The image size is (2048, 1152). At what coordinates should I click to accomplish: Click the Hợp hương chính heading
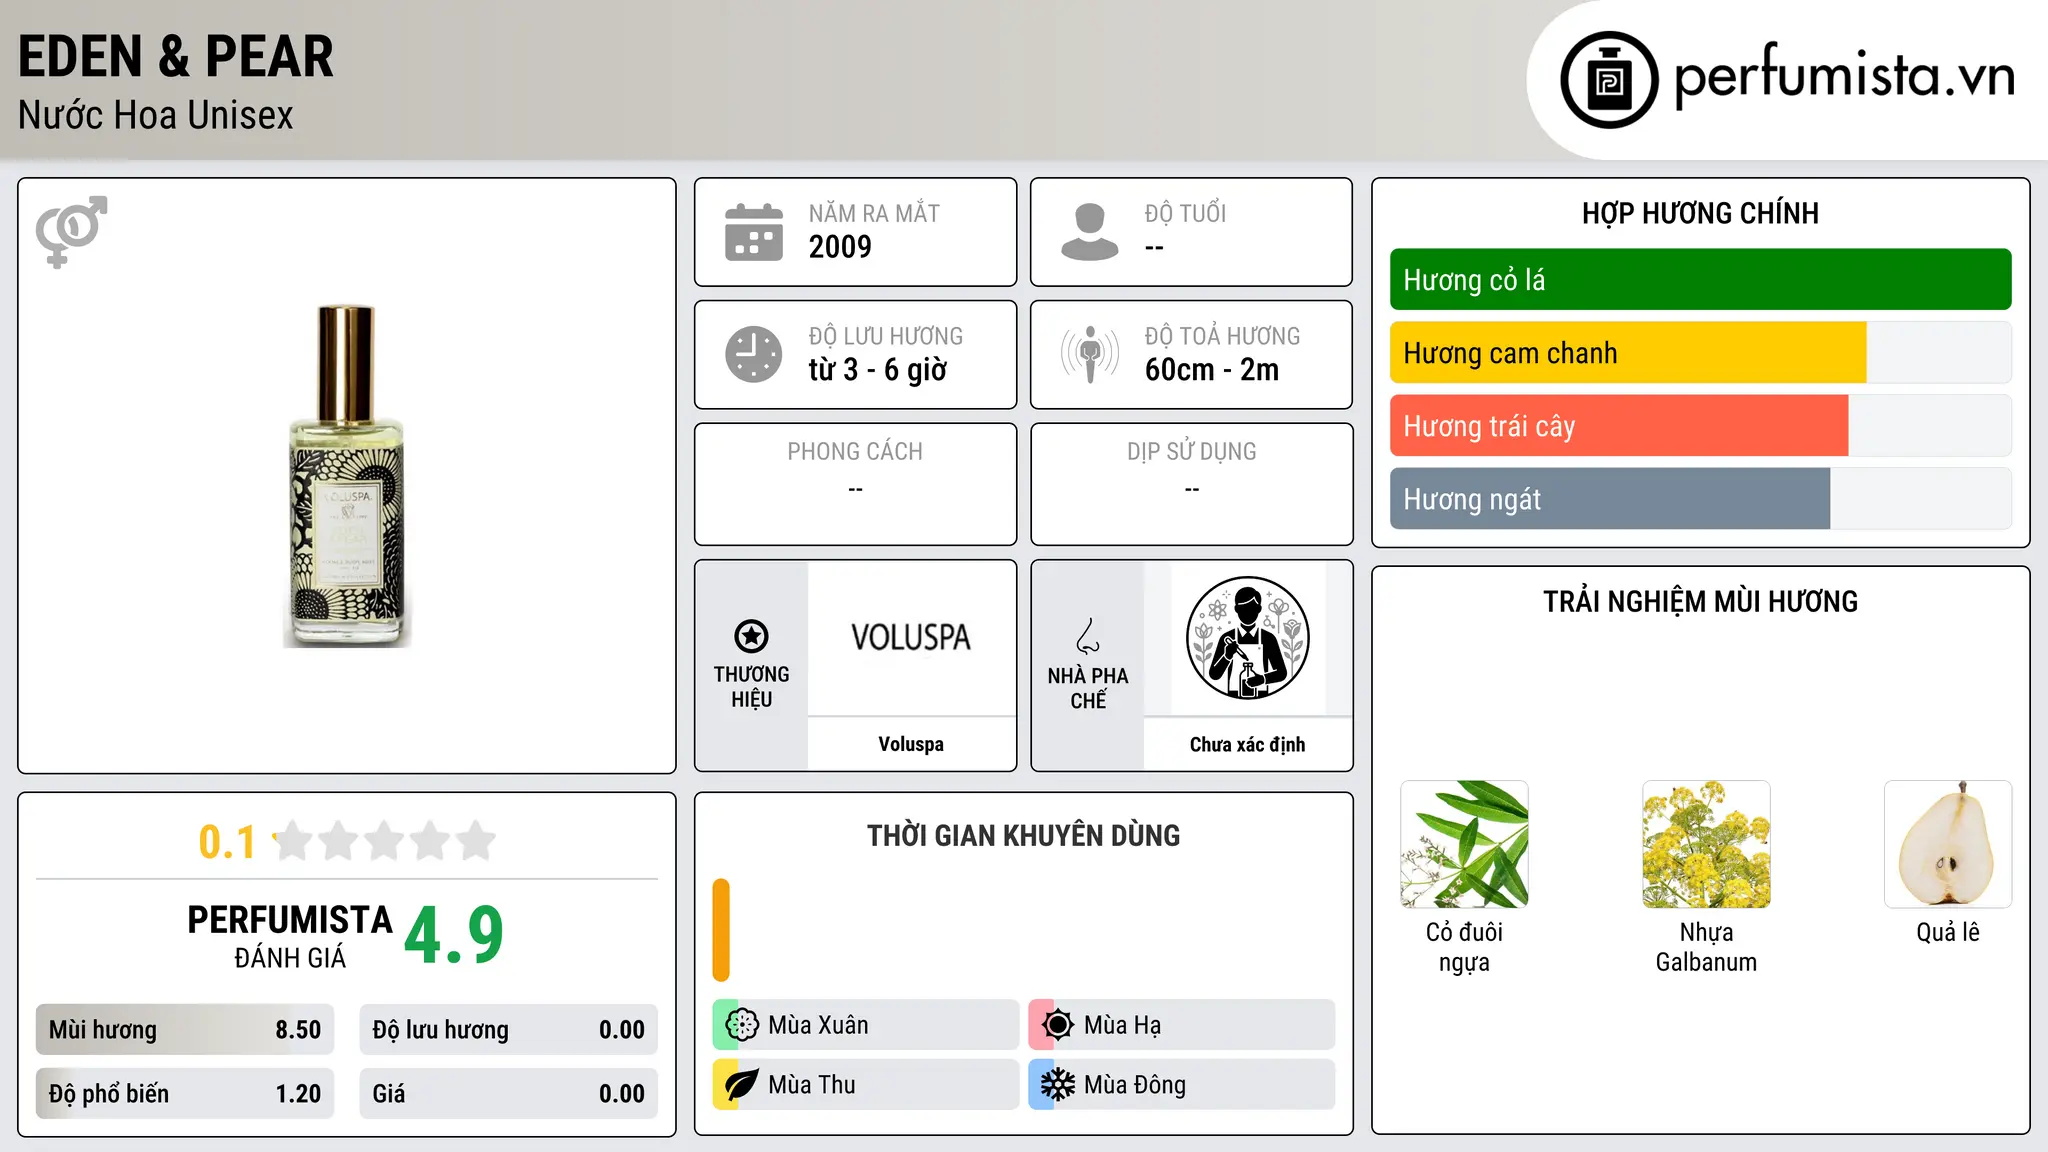1700,213
